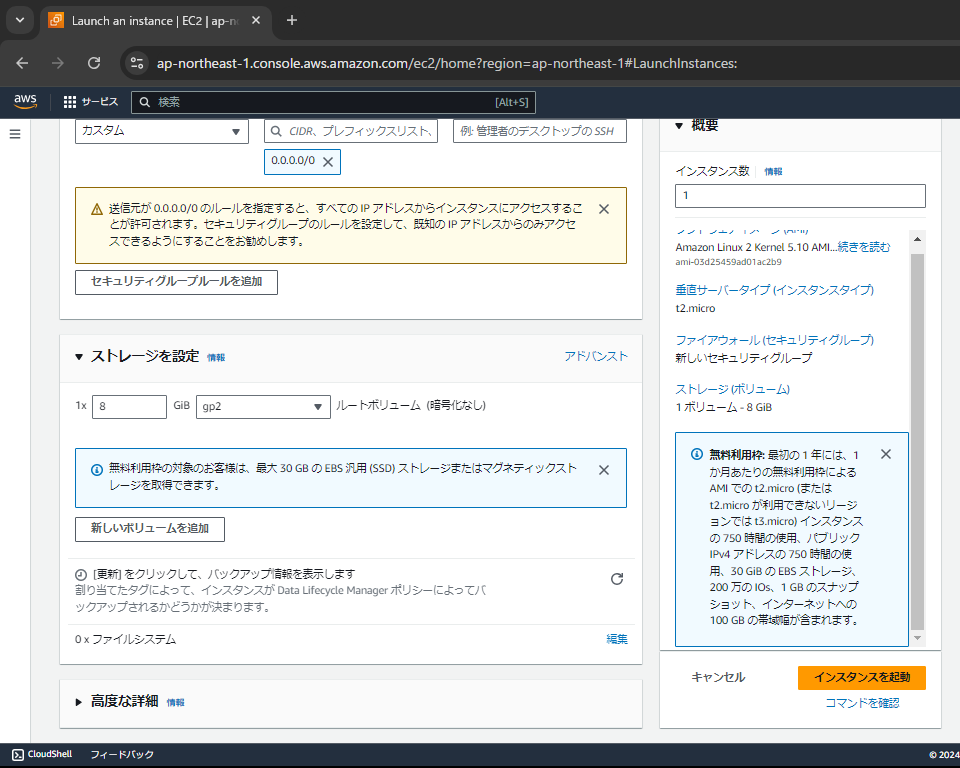
Task: Expand the 高度な詳細 section
Action: click(79, 702)
